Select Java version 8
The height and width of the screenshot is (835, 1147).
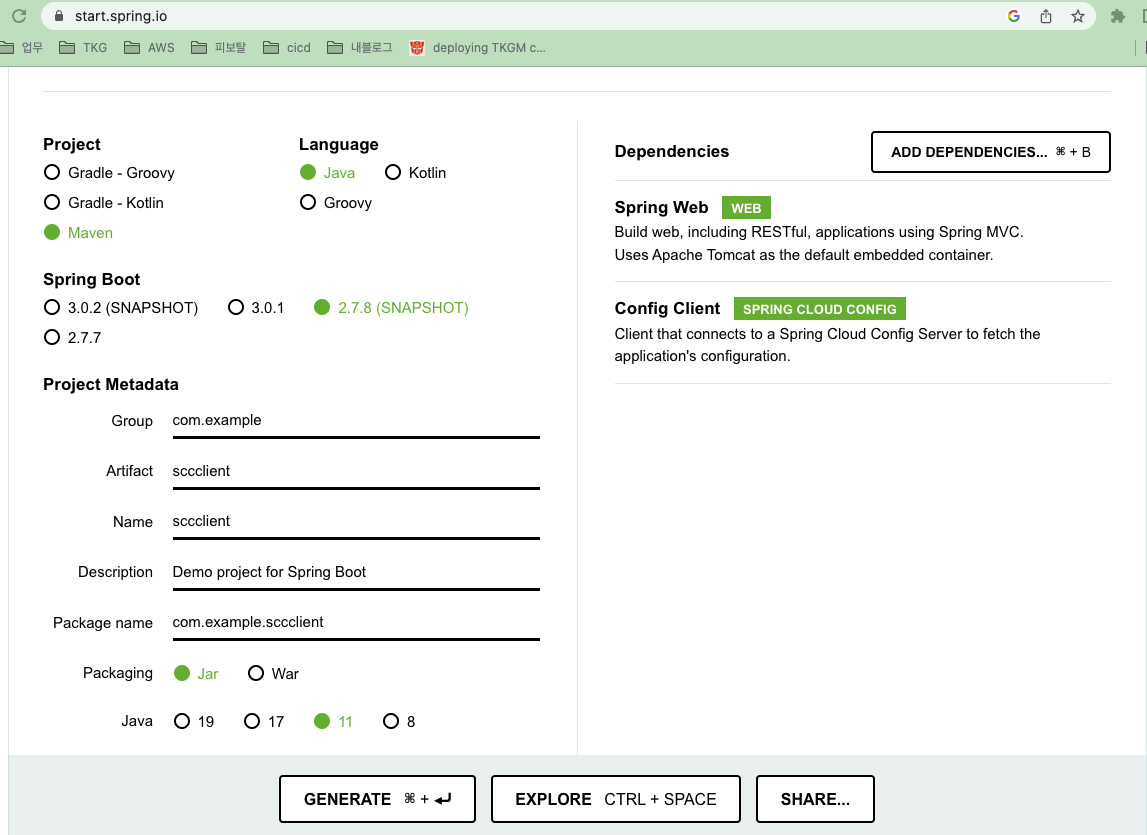click(399, 722)
